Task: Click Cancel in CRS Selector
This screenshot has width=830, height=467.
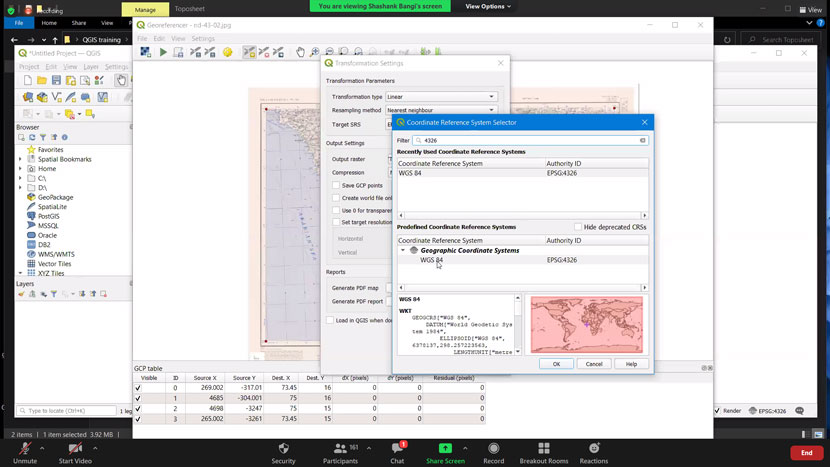Action: click(593, 364)
